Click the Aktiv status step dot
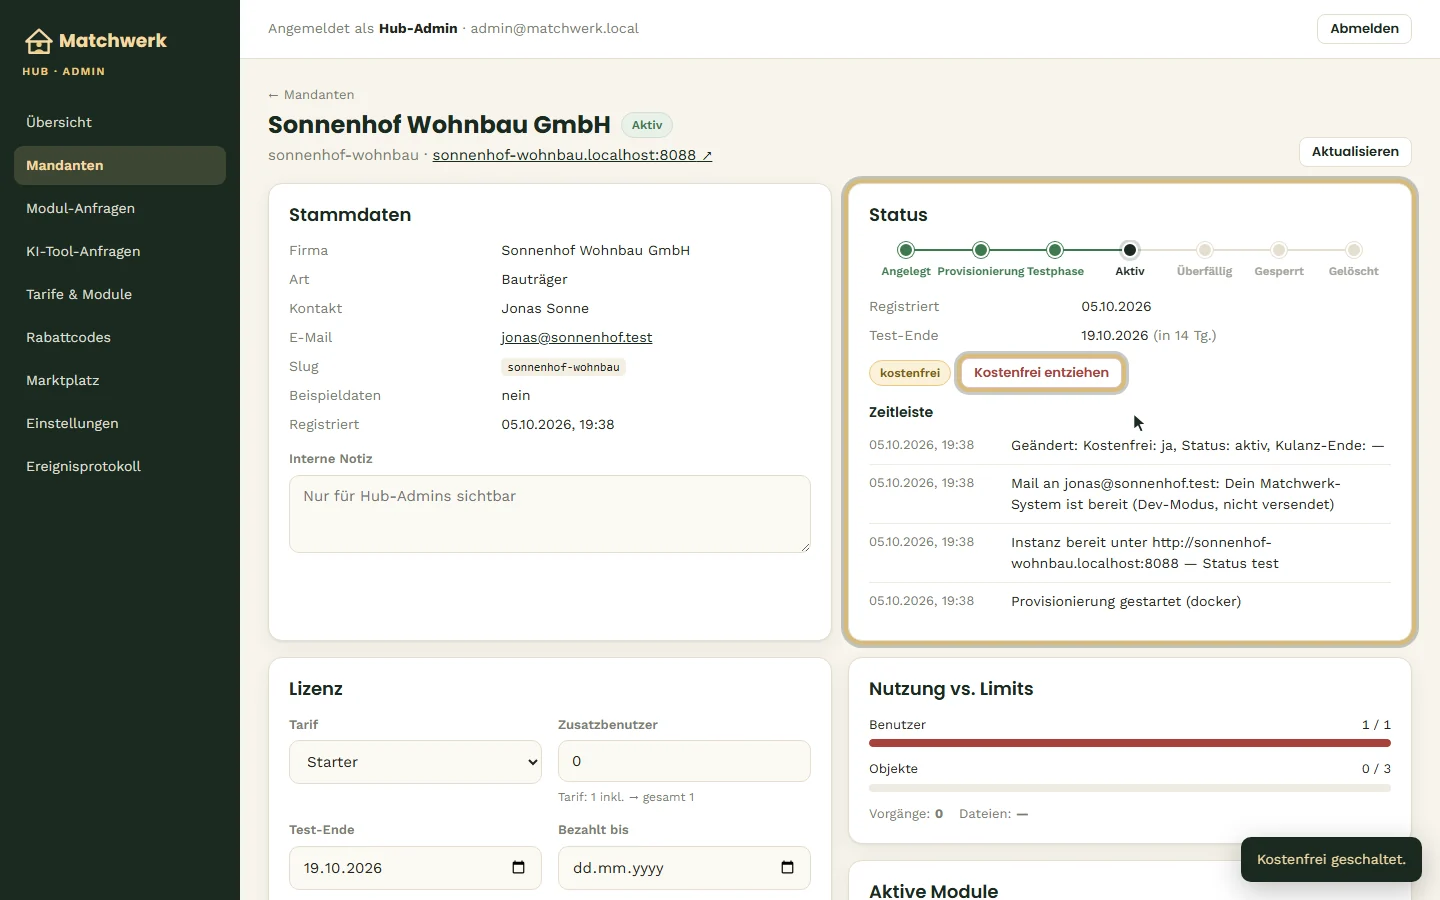This screenshot has height=900, width=1440. coord(1130,250)
